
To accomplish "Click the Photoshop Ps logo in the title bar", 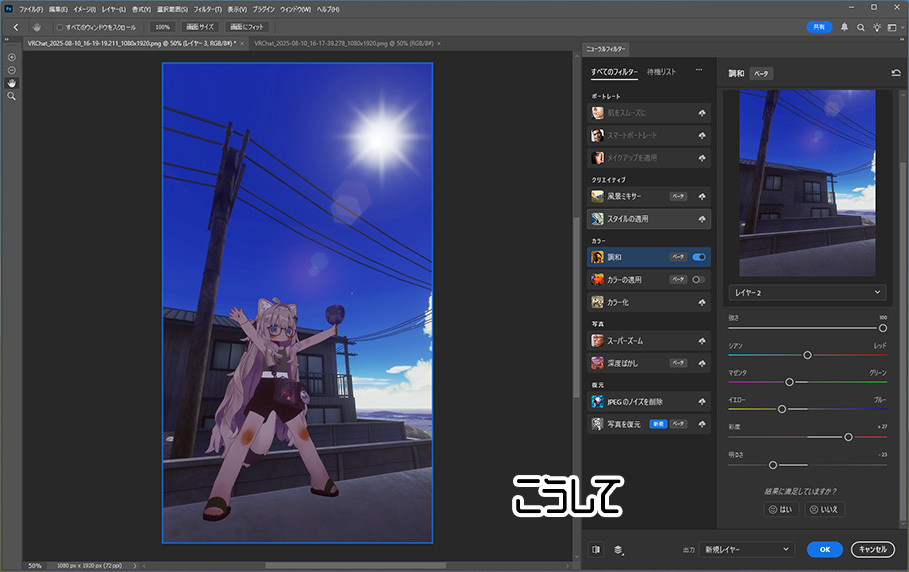I will click(8, 9).
